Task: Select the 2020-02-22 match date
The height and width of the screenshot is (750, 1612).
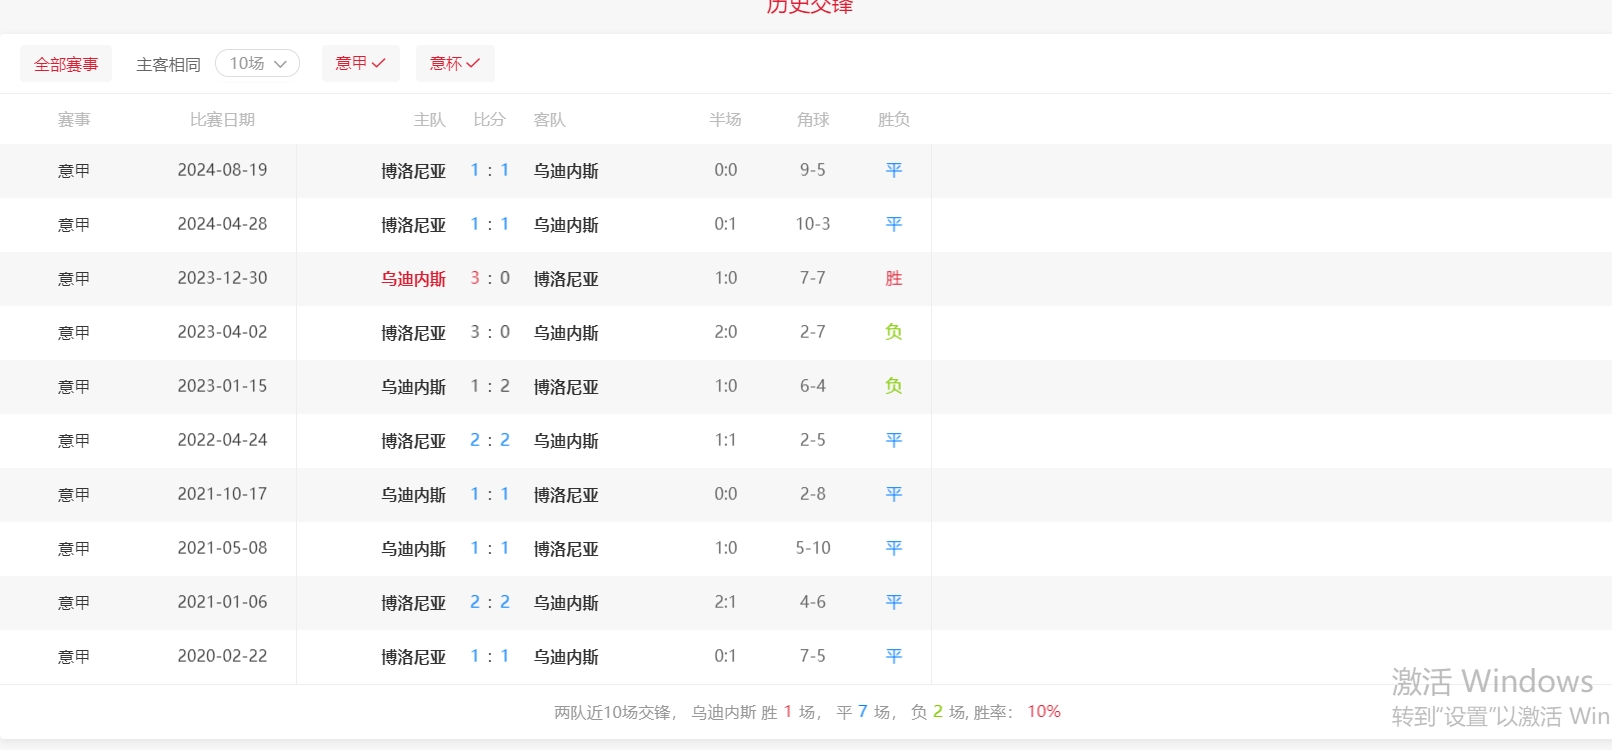Action: [222, 656]
